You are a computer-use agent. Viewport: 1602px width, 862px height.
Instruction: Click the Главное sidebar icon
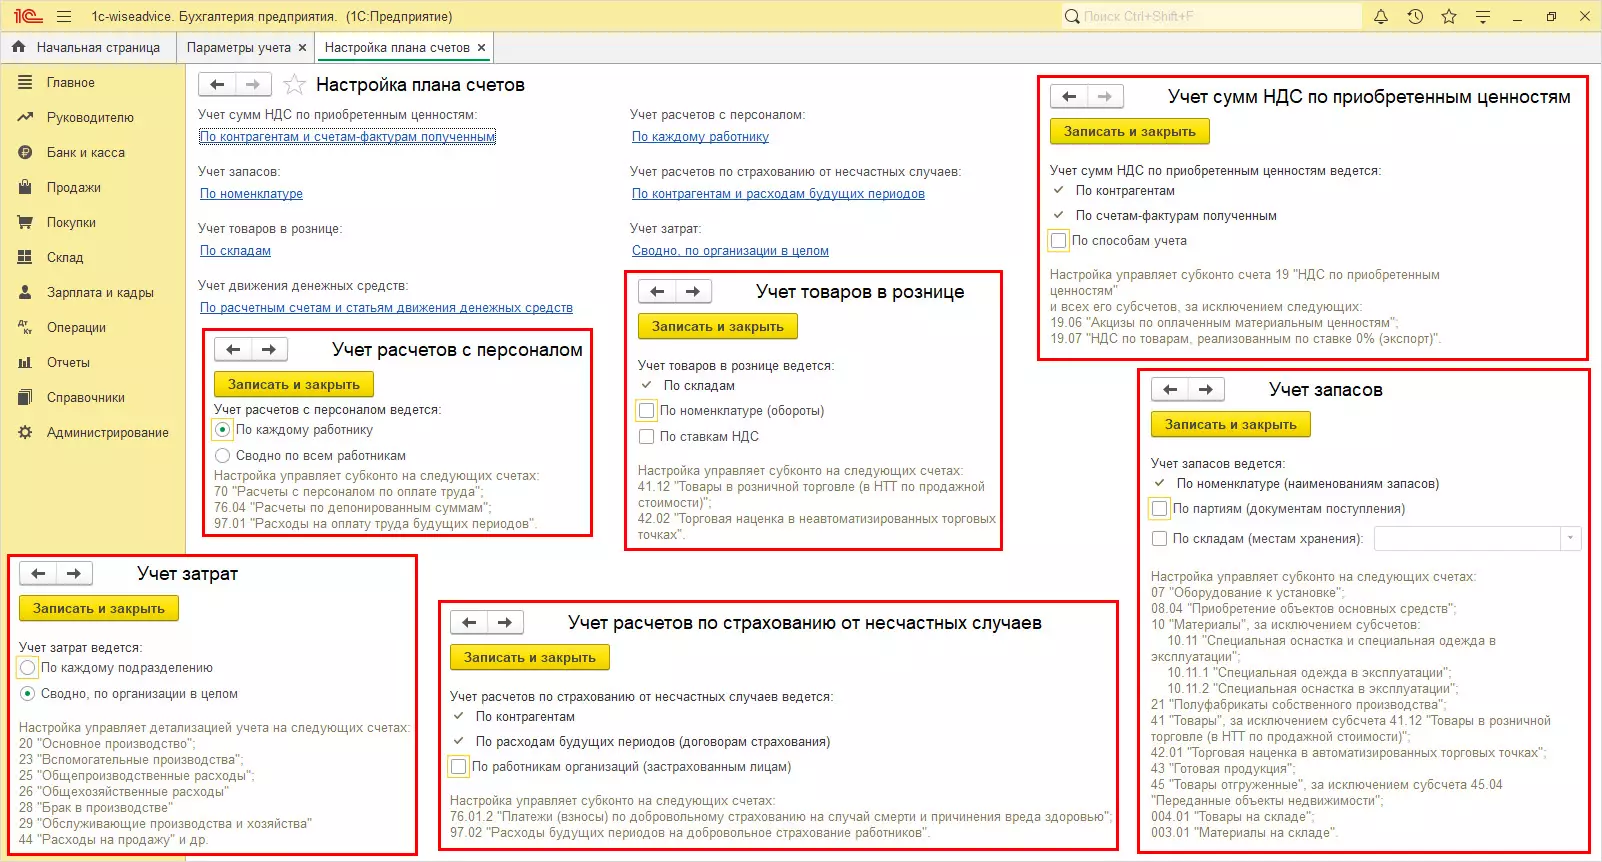click(x=25, y=82)
